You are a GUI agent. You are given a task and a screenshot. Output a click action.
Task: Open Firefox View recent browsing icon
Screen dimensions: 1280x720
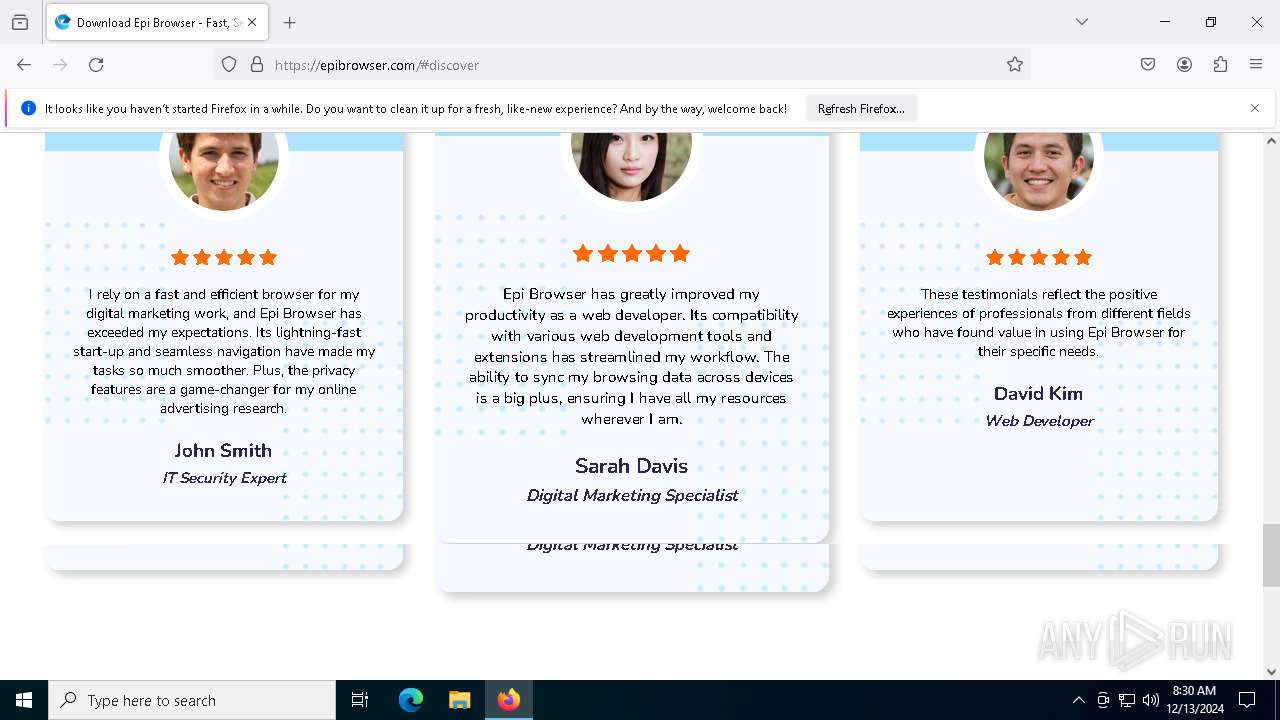coord(20,22)
